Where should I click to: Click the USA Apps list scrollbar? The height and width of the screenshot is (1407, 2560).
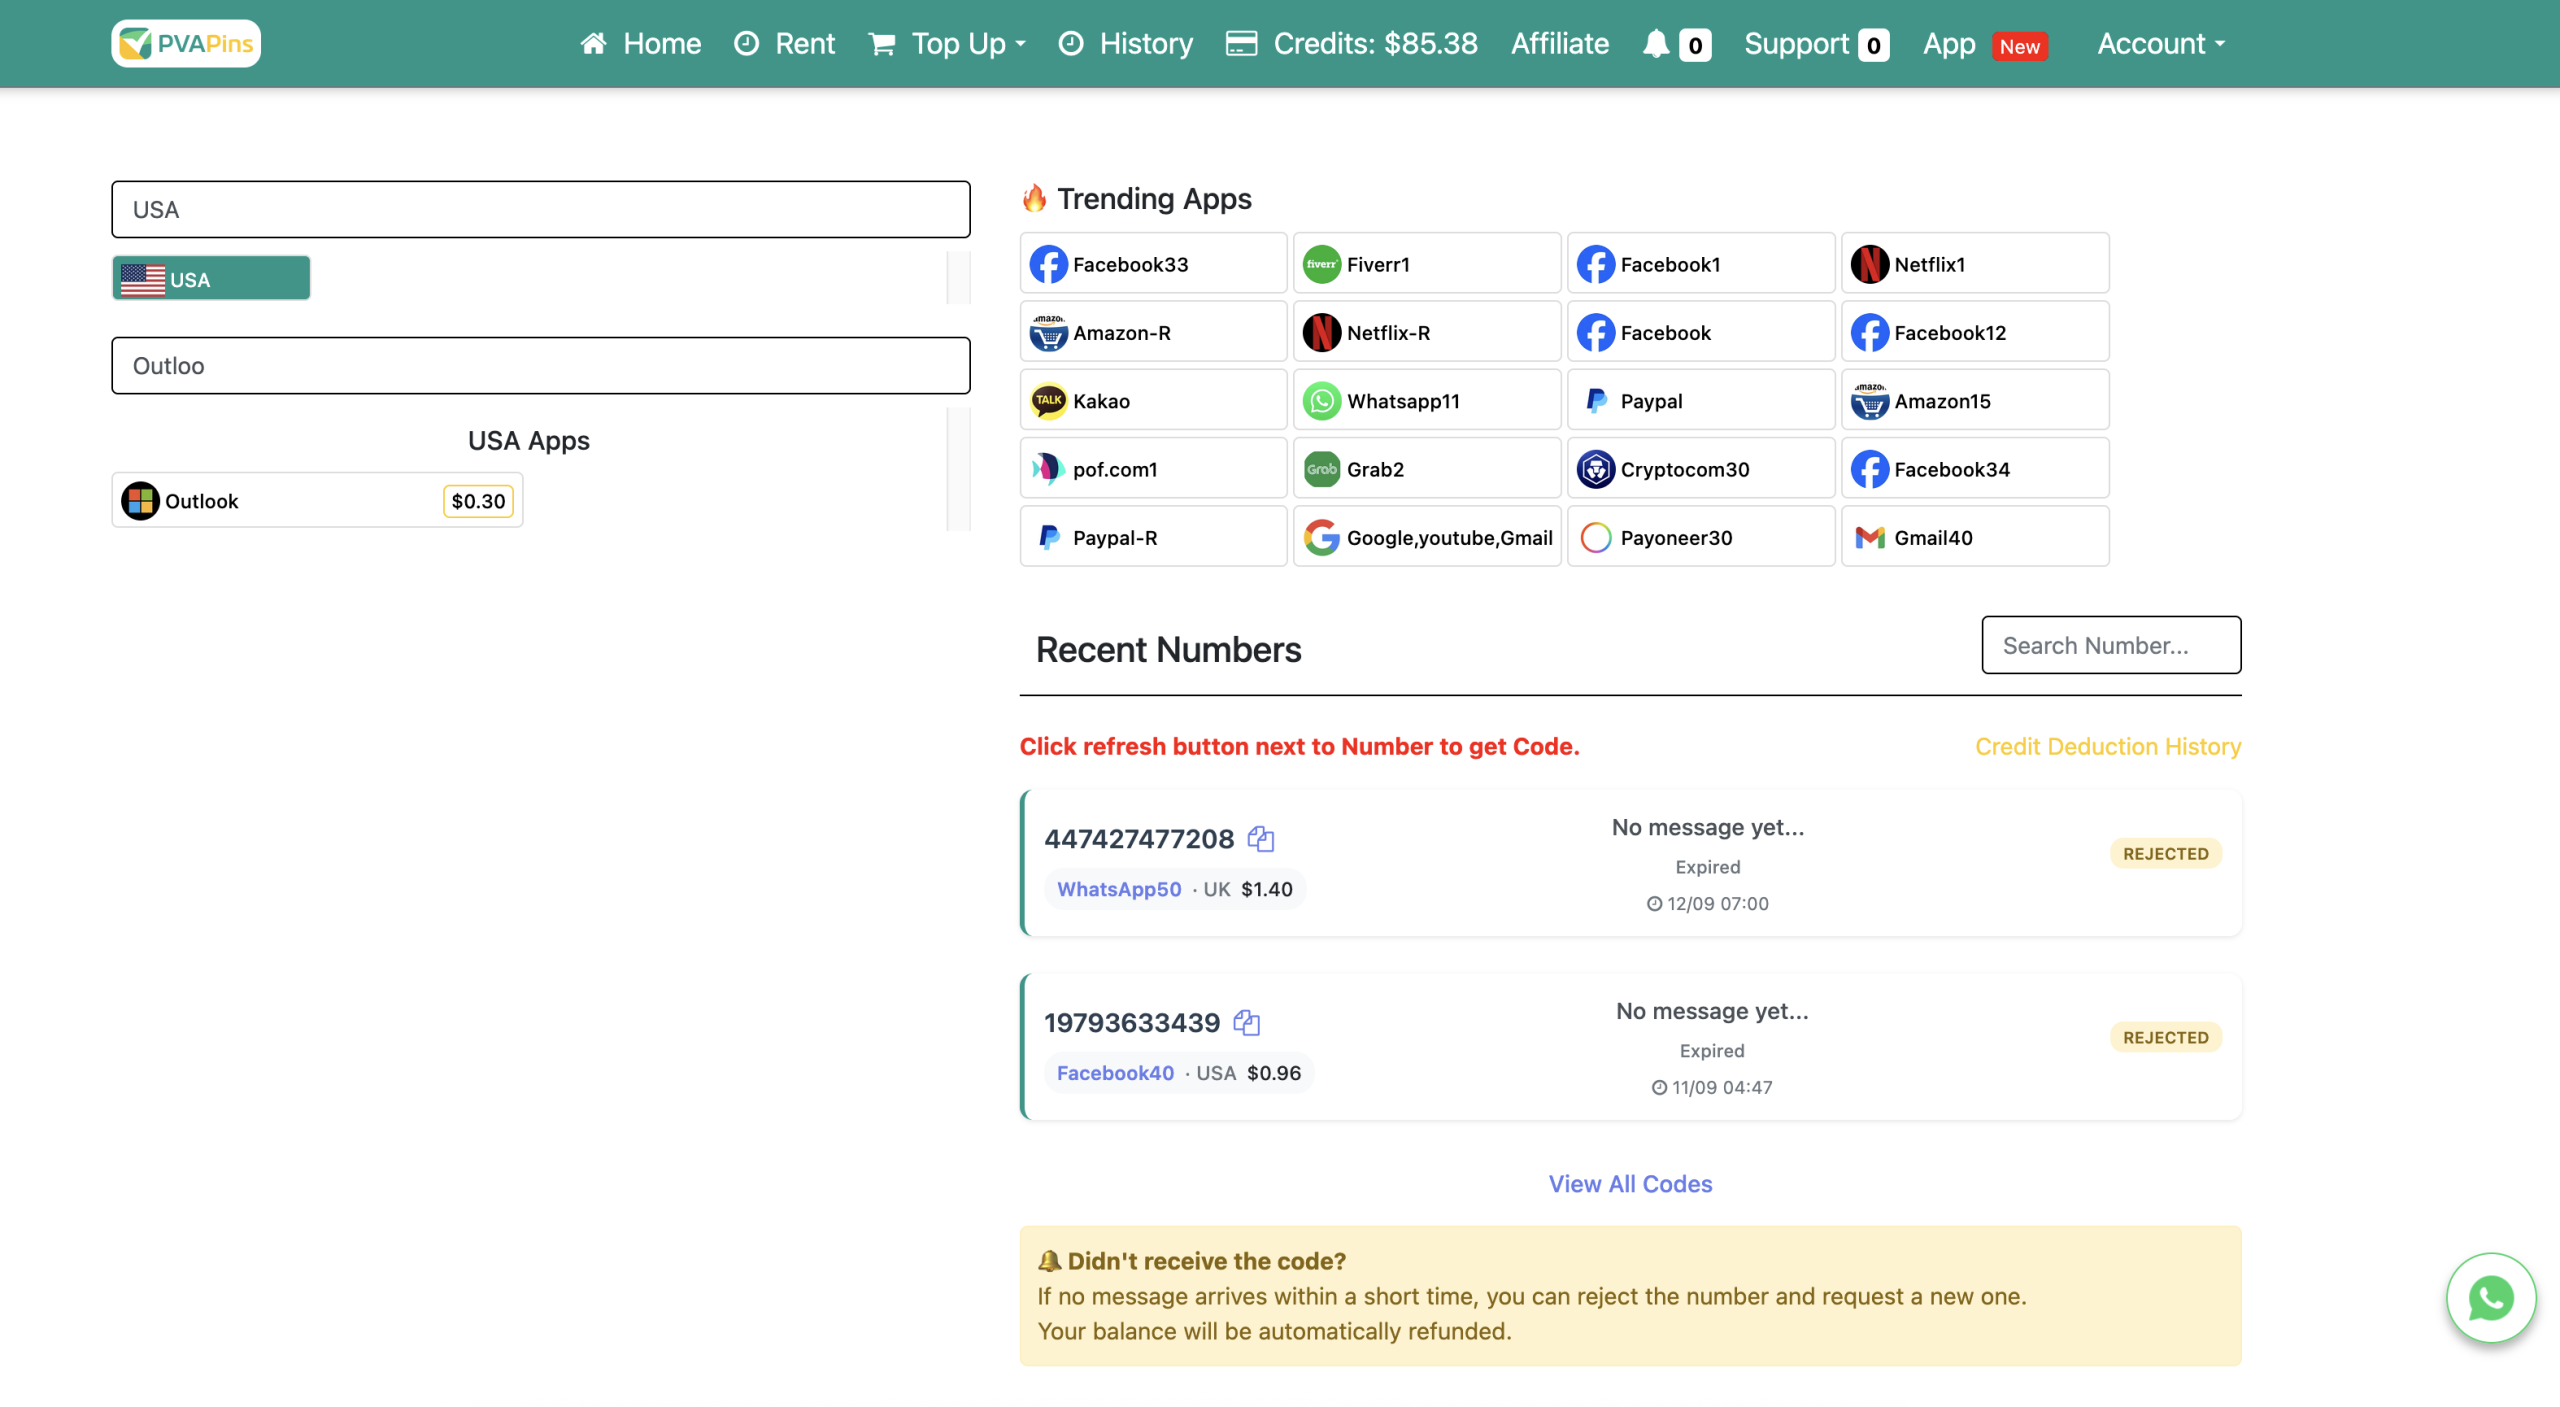tap(958, 468)
